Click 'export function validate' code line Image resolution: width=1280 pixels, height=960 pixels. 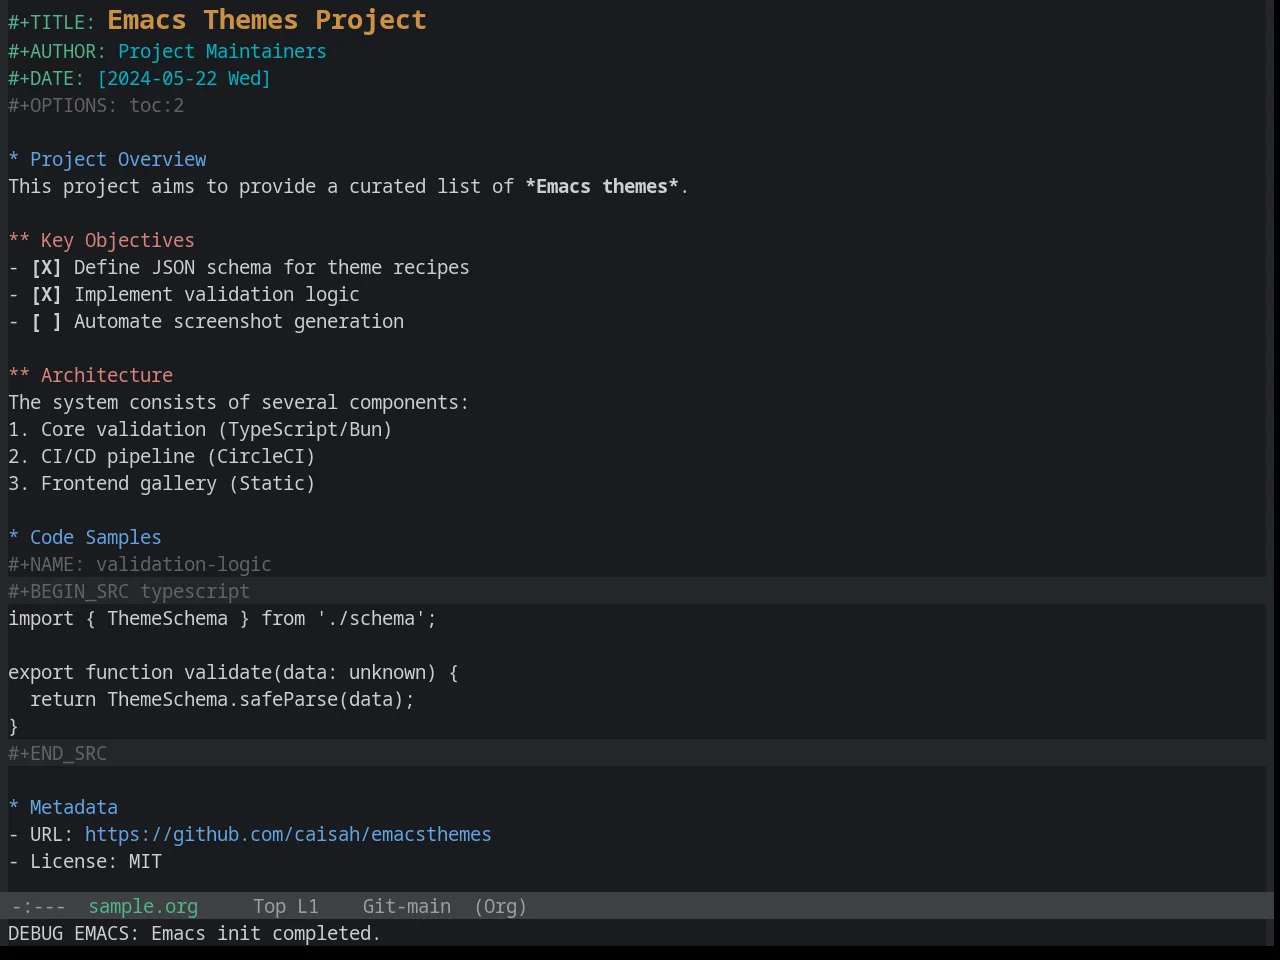click(x=233, y=673)
